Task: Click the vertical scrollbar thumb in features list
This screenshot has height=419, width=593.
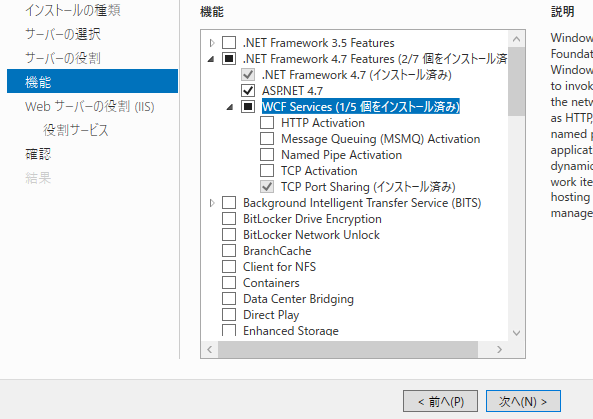Action: point(517,81)
